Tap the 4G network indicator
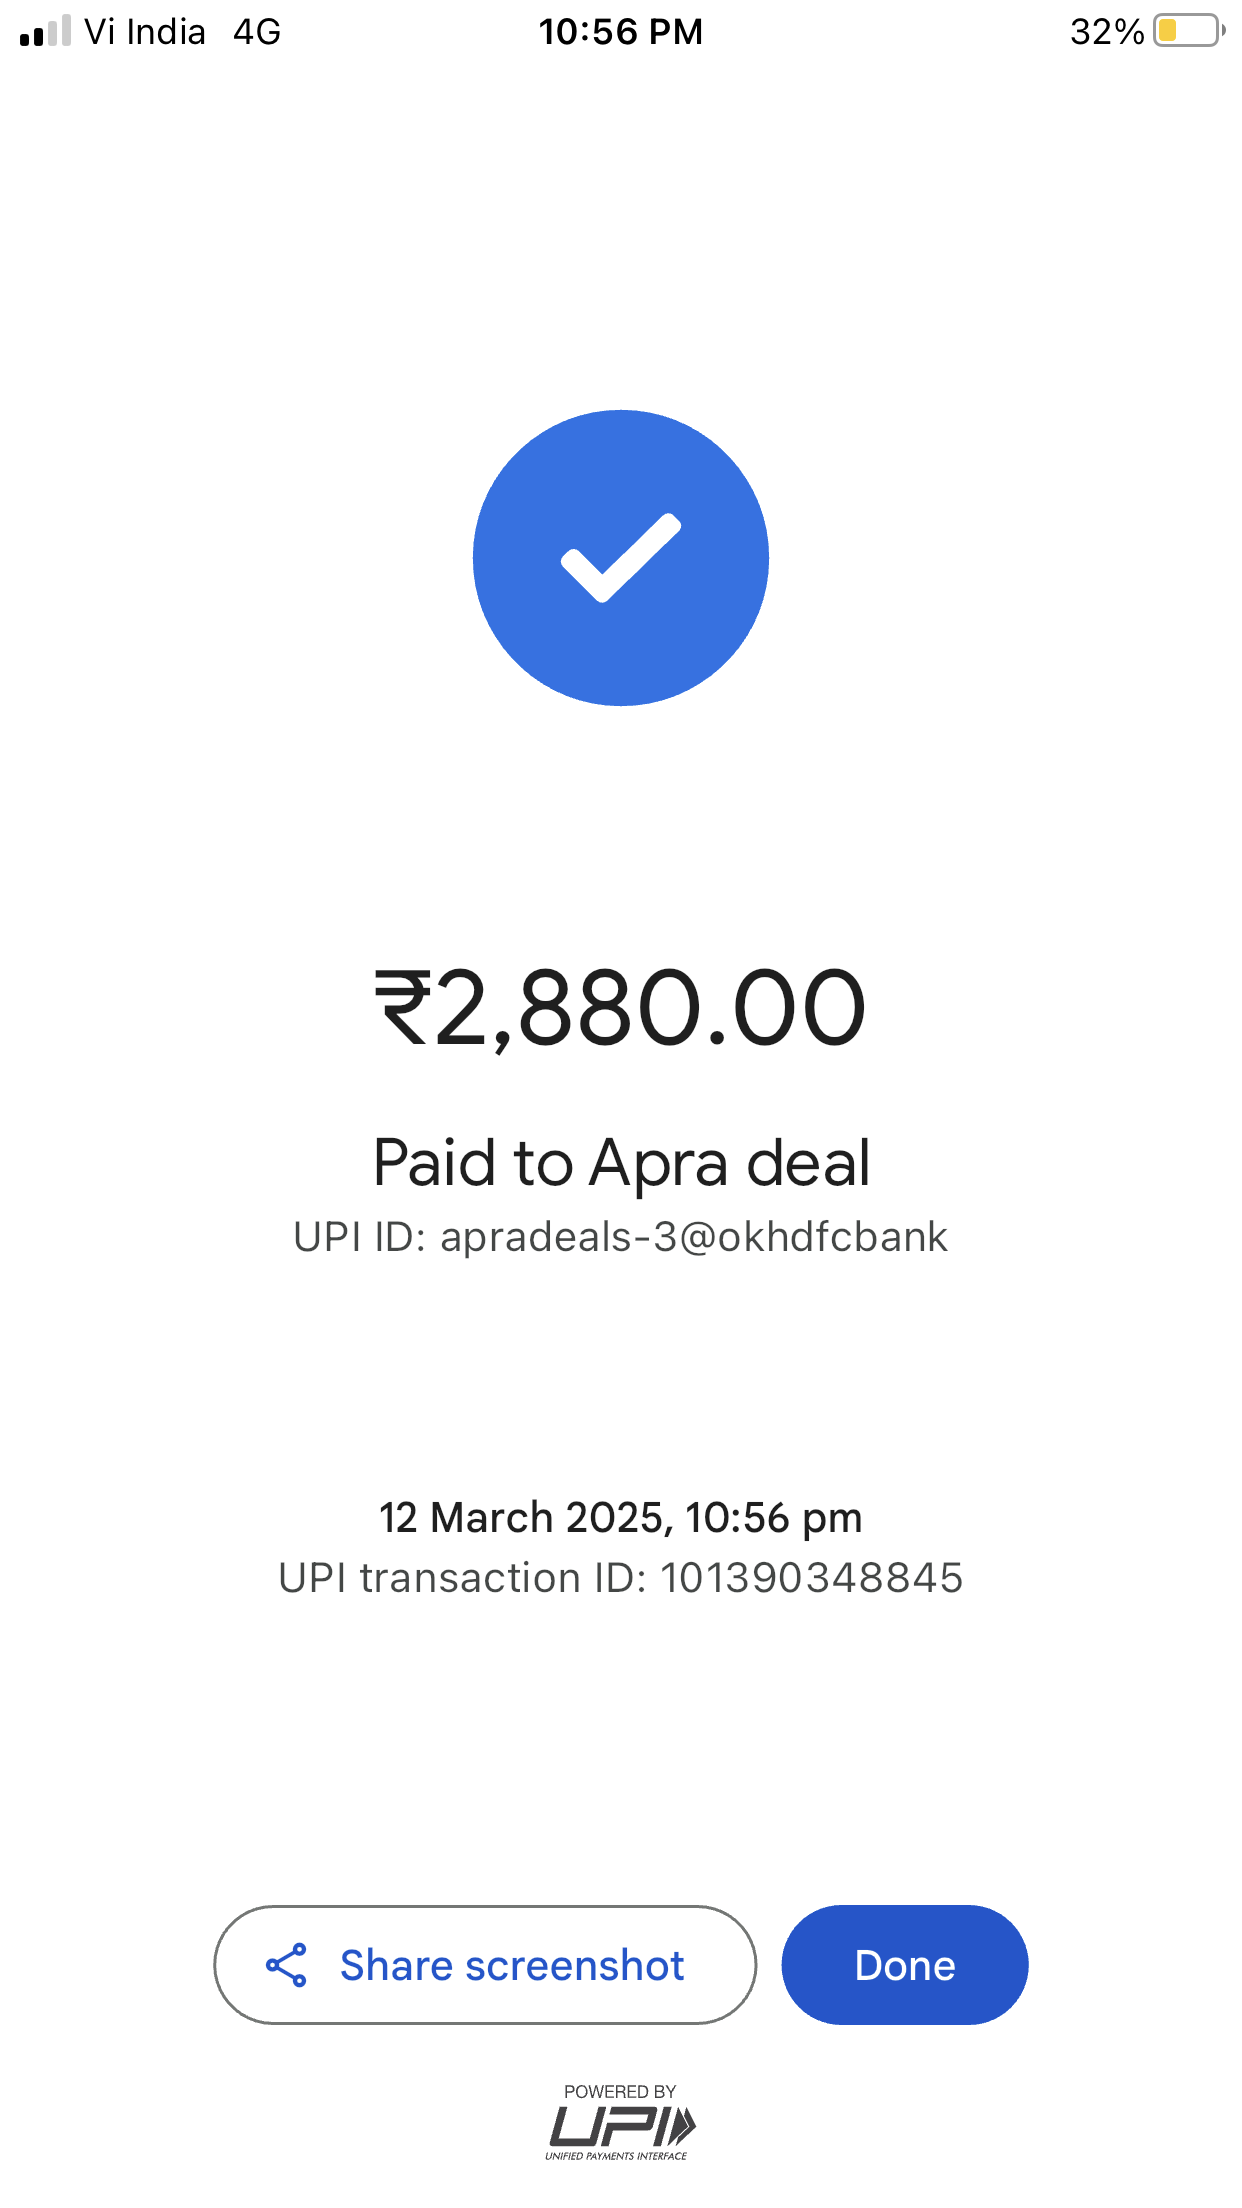The height and width of the screenshot is (2208, 1242). click(x=257, y=32)
